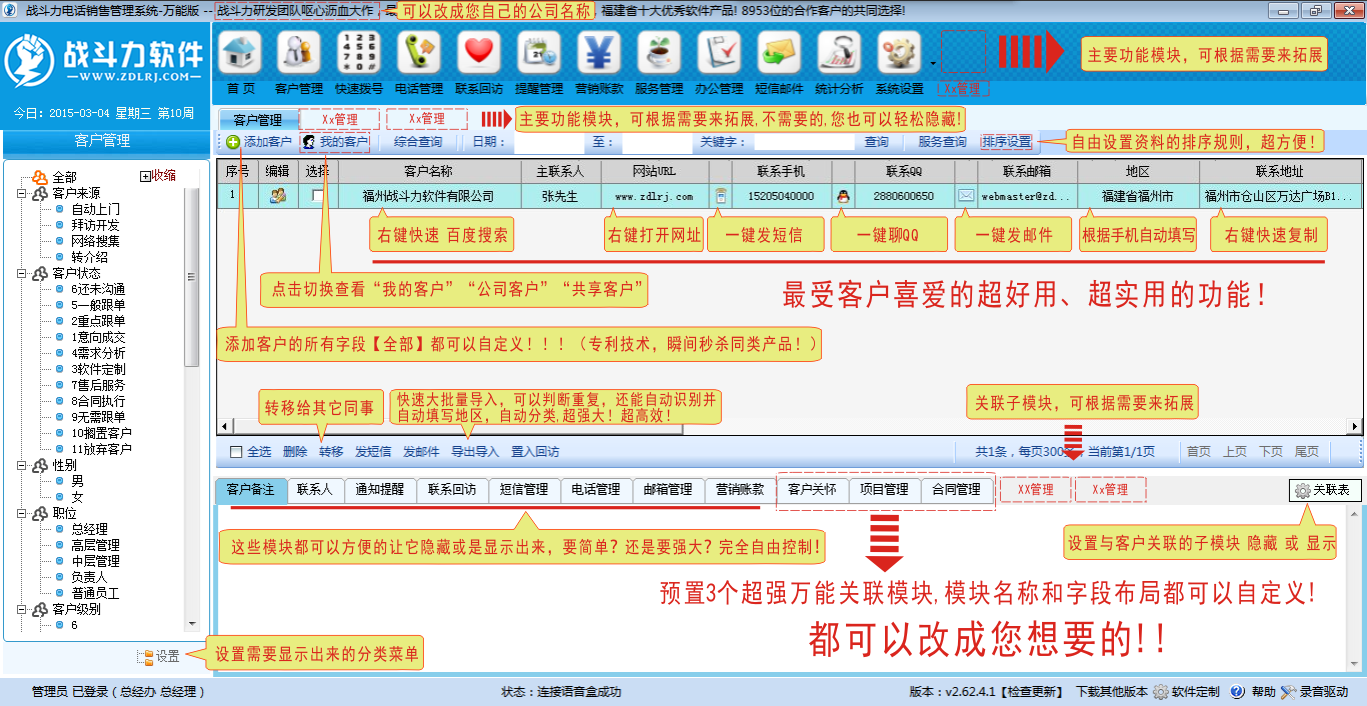Click the 置入回访 link
Screen dimensions: 1367x706
tap(535, 452)
